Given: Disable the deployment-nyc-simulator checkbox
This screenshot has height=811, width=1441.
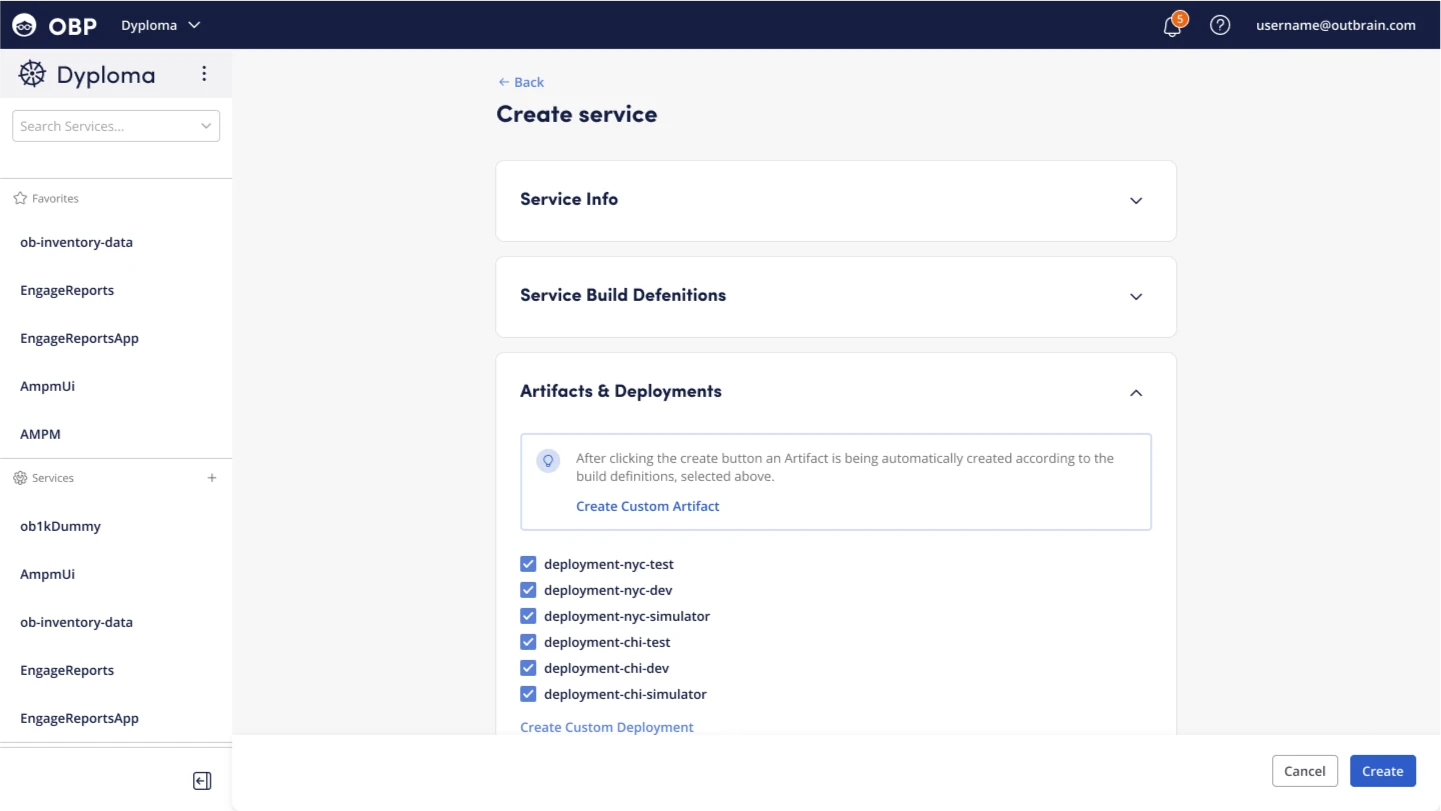Looking at the screenshot, I should [528, 616].
